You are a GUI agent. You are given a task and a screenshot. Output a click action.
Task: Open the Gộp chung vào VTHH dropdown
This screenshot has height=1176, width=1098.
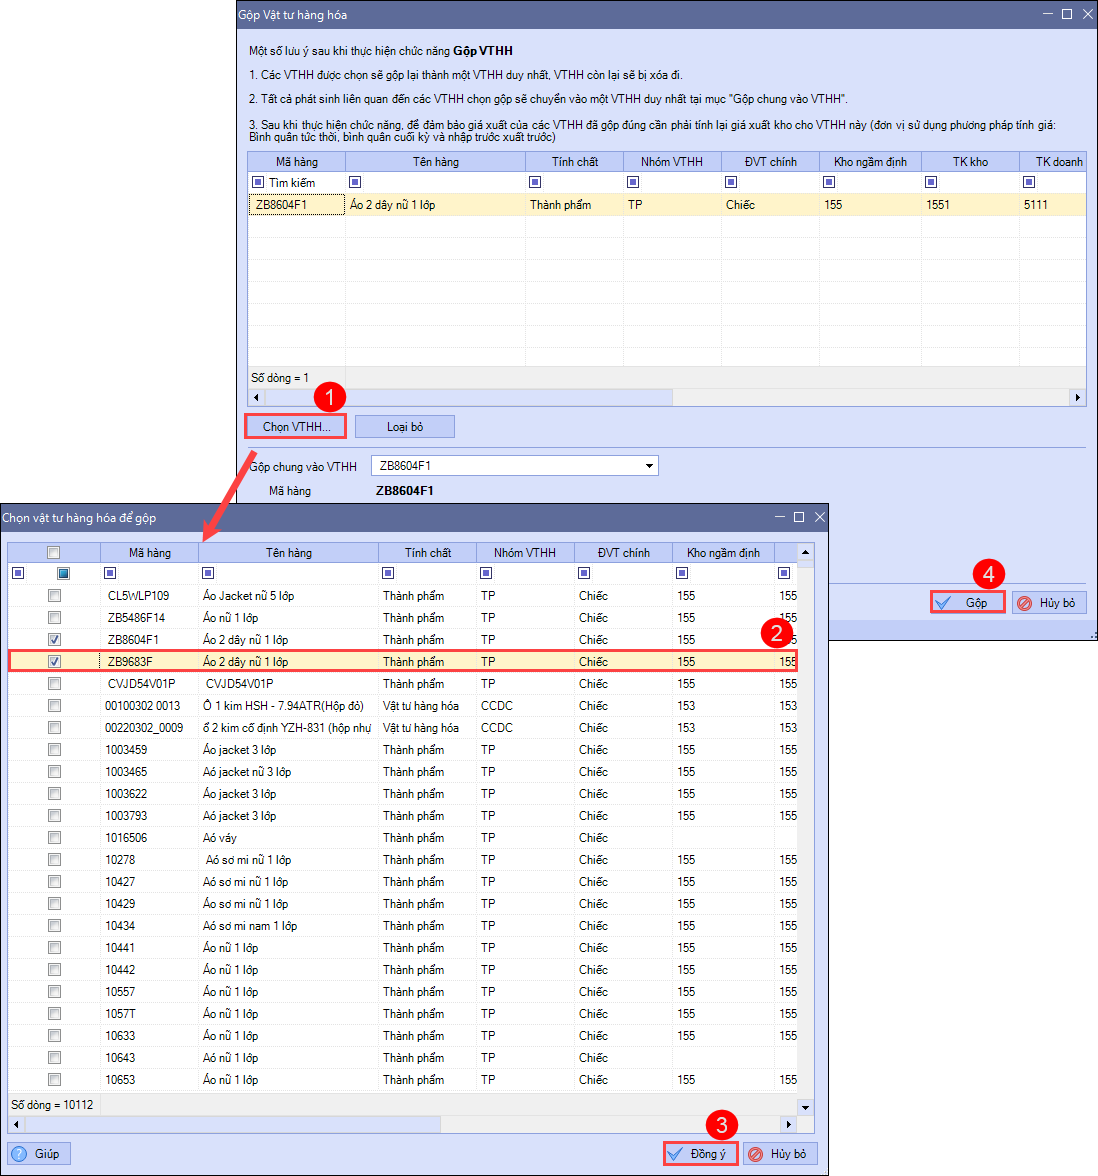pos(649,466)
